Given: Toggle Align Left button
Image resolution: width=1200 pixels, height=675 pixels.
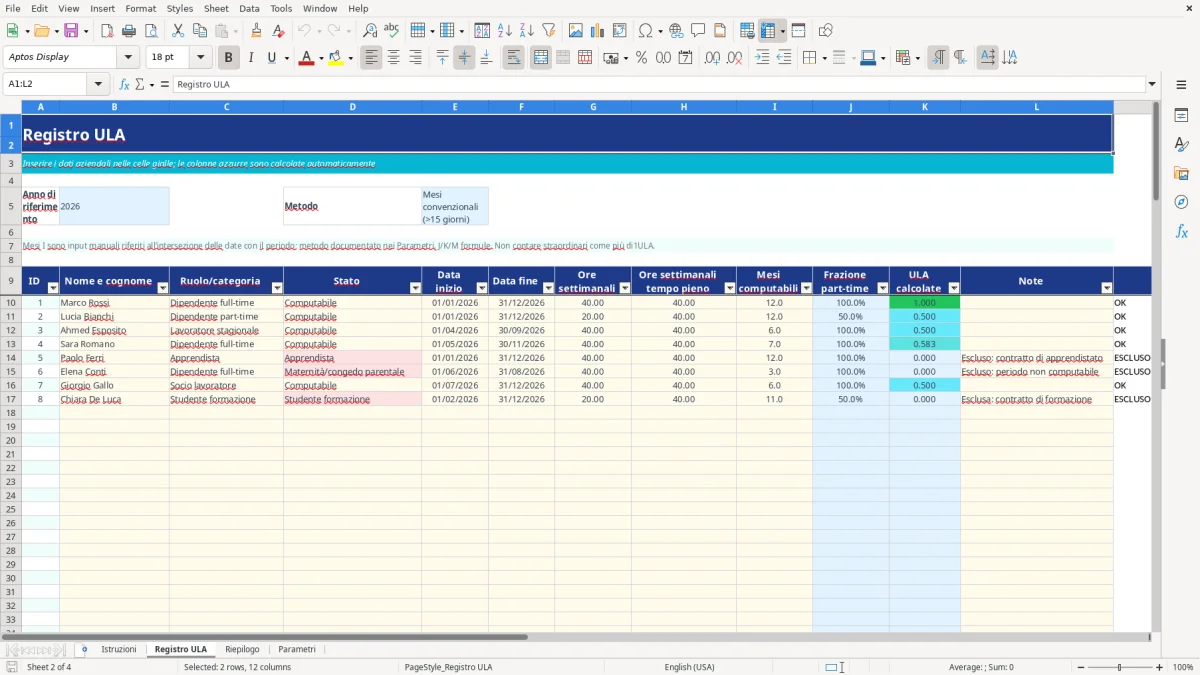Looking at the screenshot, I should (x=372, y=58).
